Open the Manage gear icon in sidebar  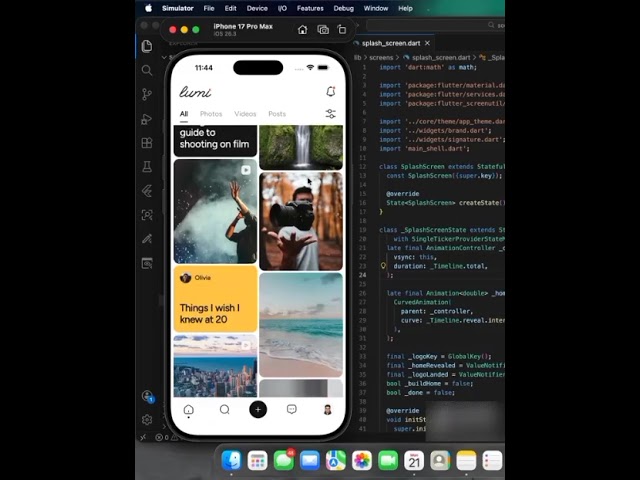click(x=147, y=419)
